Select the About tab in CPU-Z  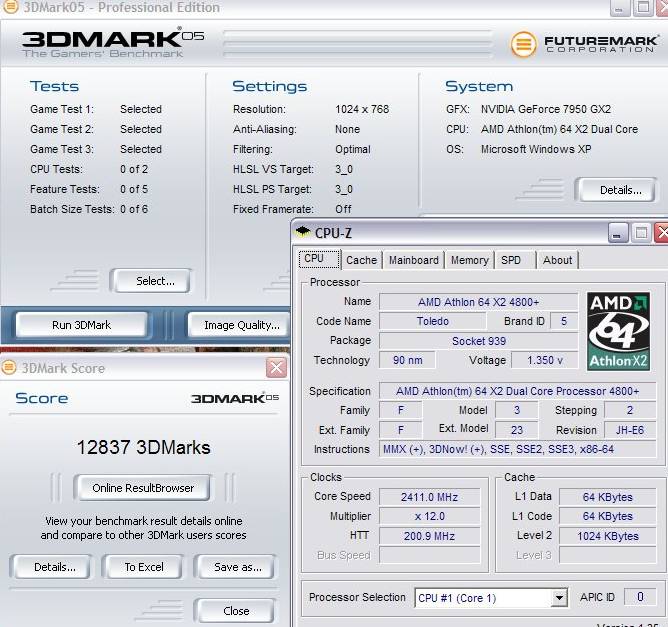point(557,260)
